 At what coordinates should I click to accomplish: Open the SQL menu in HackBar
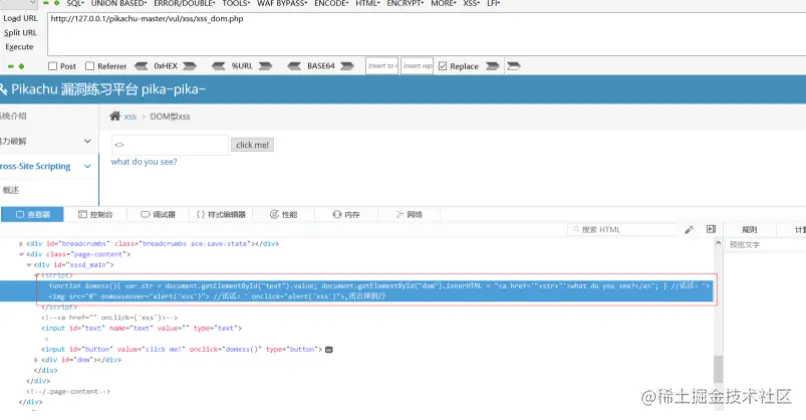(x=75, y=4)
